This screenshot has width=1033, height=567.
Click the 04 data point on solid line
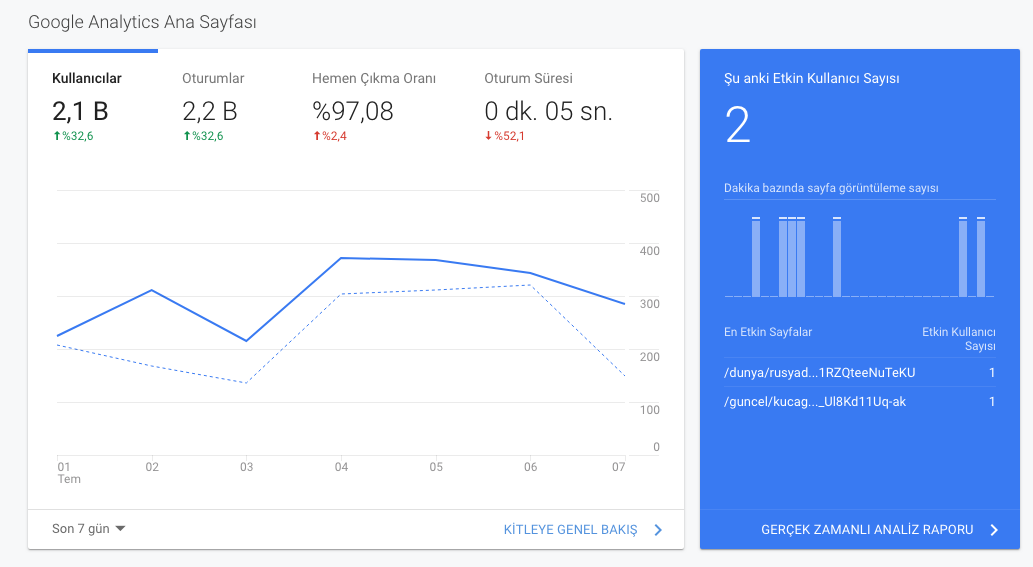click(x=341, y=258)
